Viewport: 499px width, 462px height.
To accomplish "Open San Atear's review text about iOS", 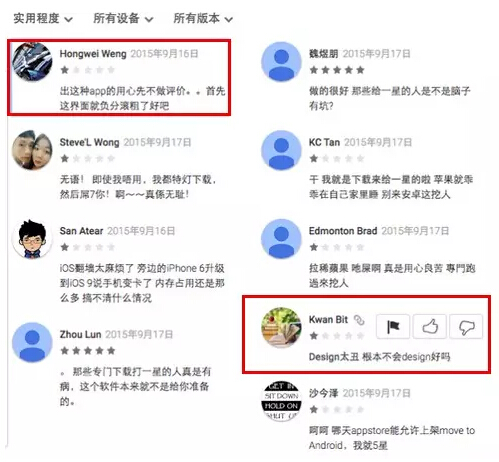I will pos(142,283).
